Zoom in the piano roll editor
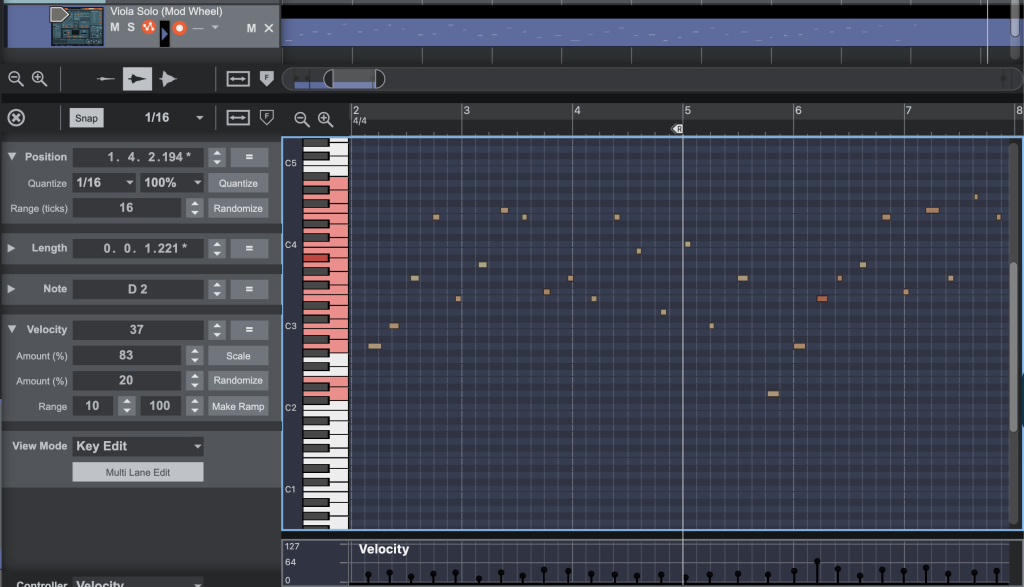This screenshot has width=1024, height=587. coord(325,119)
